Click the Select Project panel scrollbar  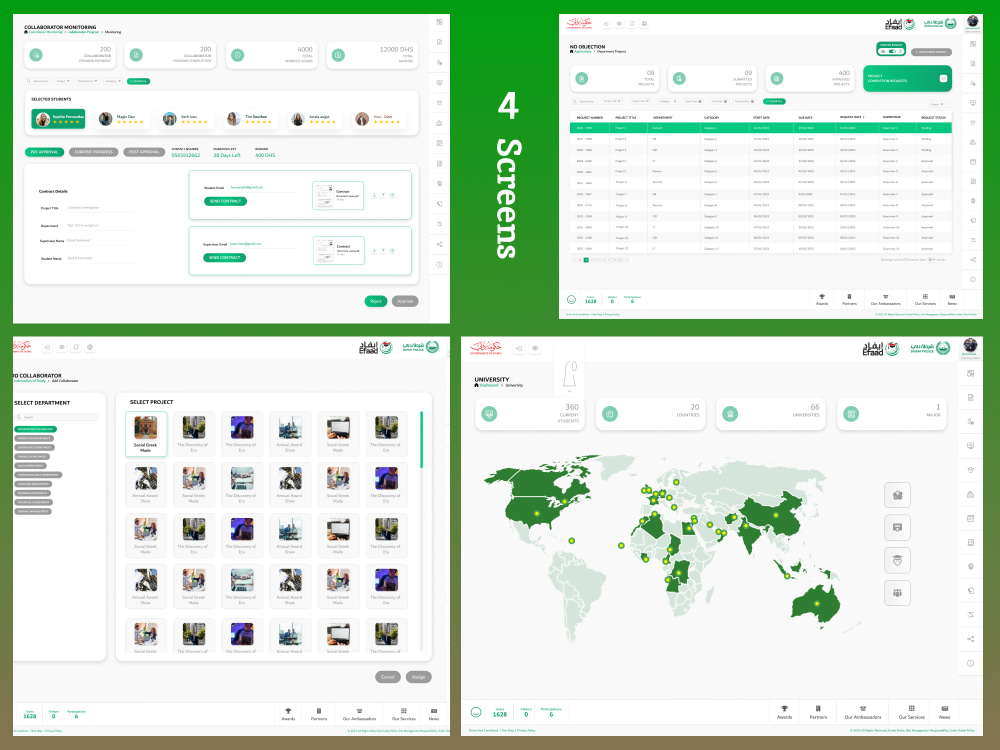421,439
